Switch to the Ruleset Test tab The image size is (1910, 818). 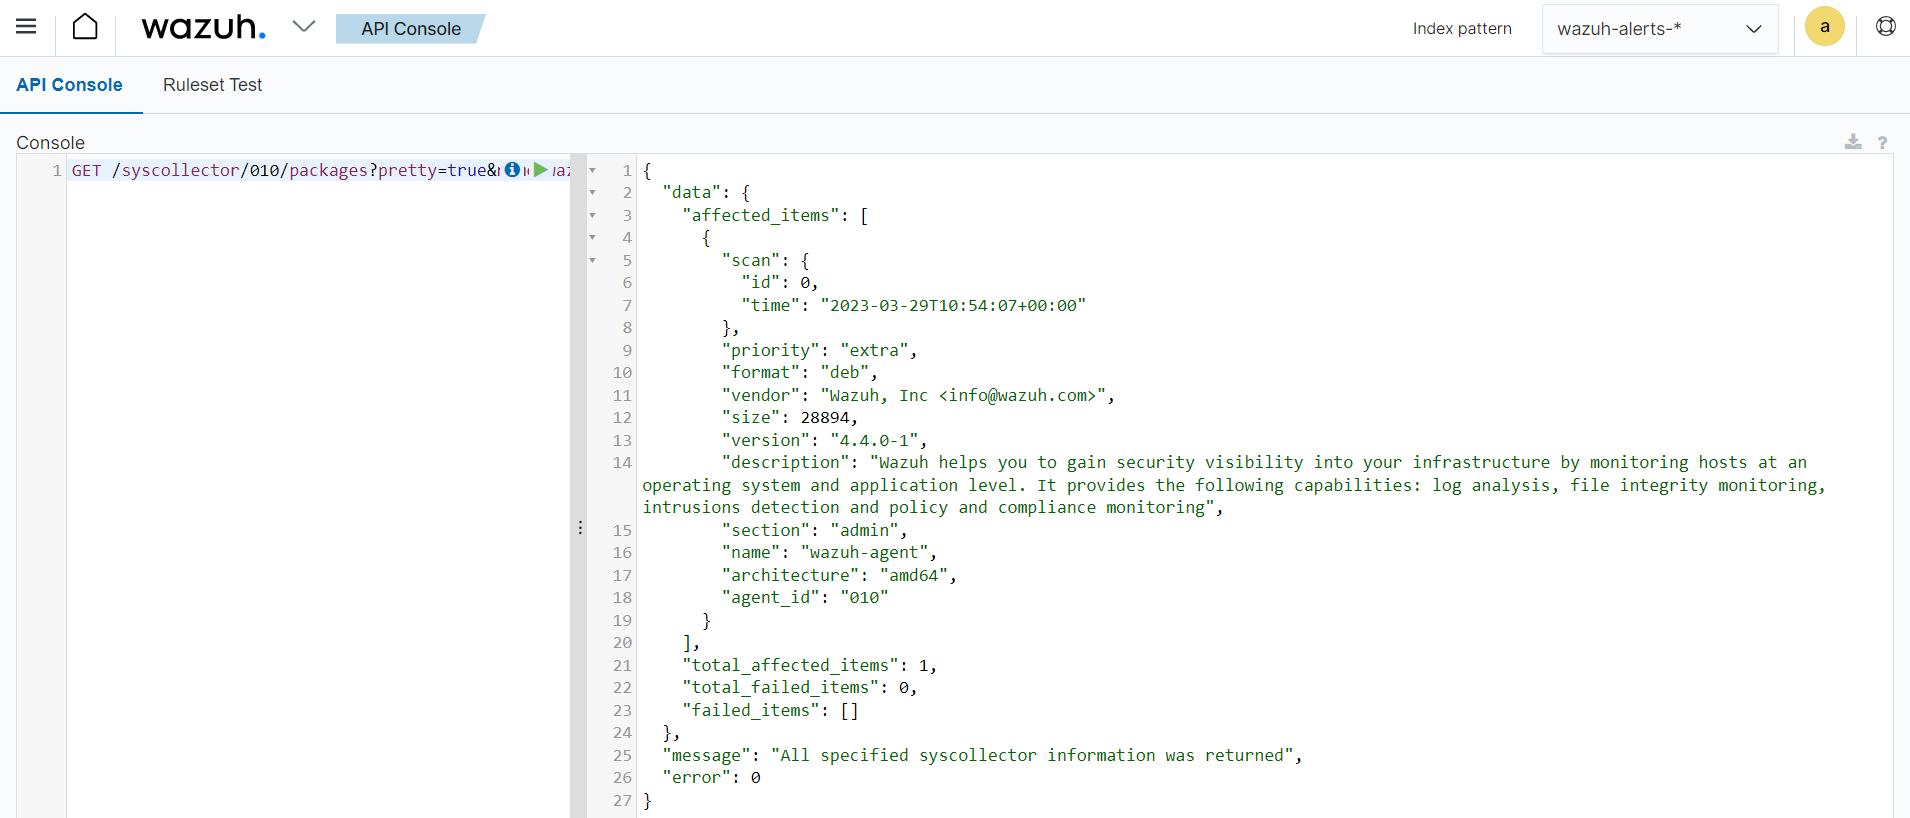tap(212, 85)
